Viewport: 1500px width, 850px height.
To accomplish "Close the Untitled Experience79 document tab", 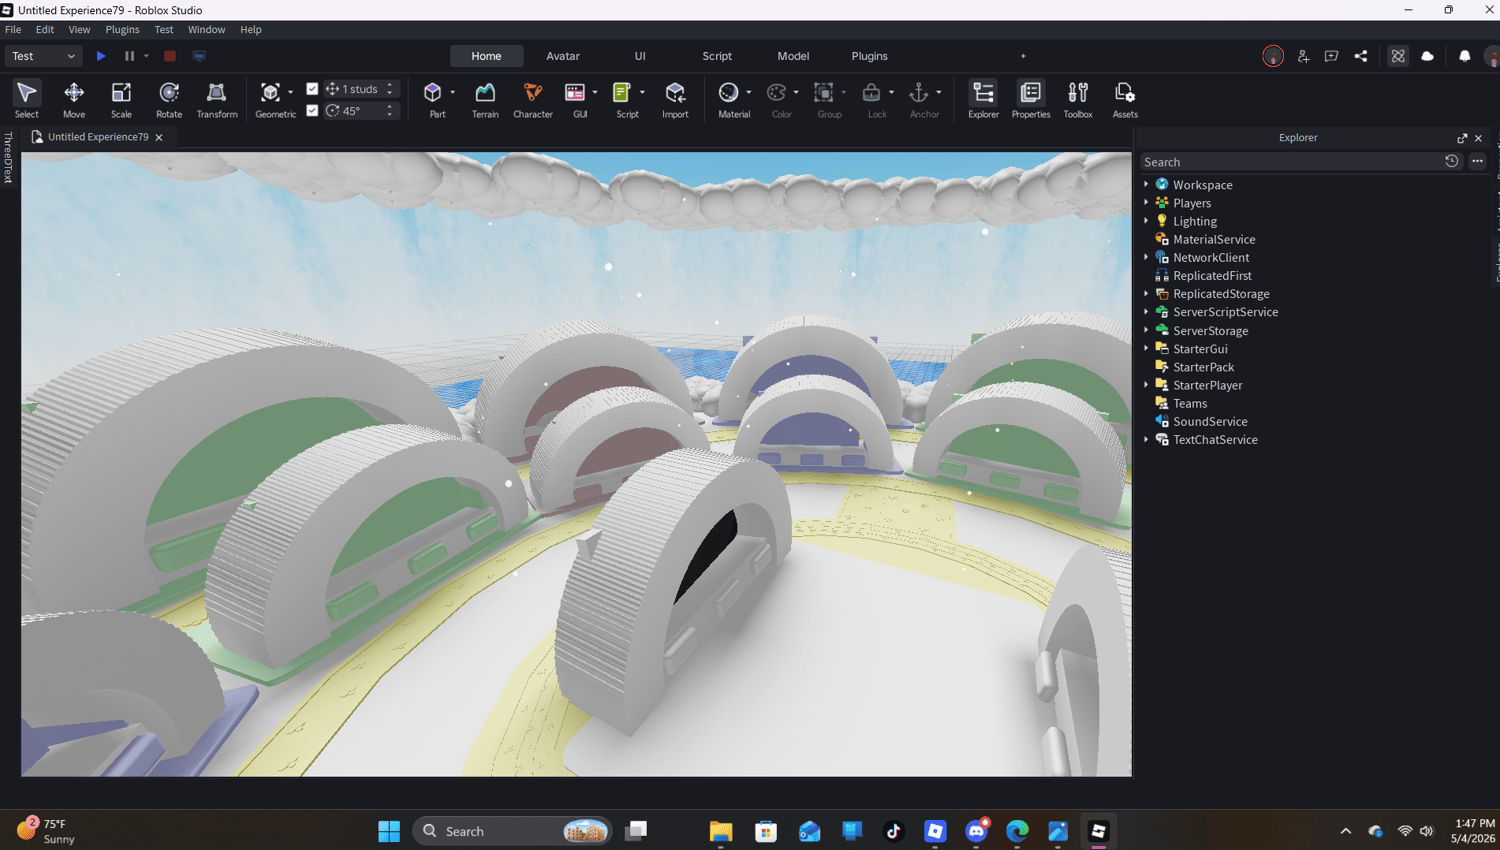I will click(159, 137).
